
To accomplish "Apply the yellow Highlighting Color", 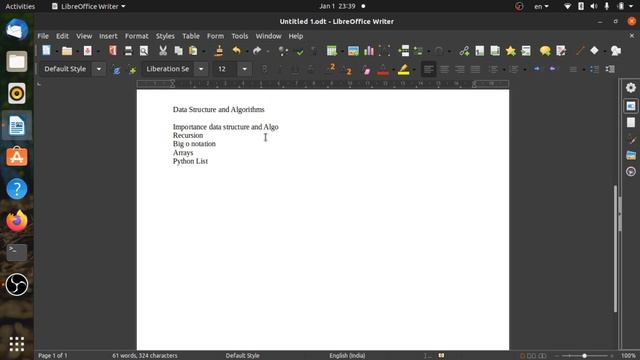I will coord(404,70).
